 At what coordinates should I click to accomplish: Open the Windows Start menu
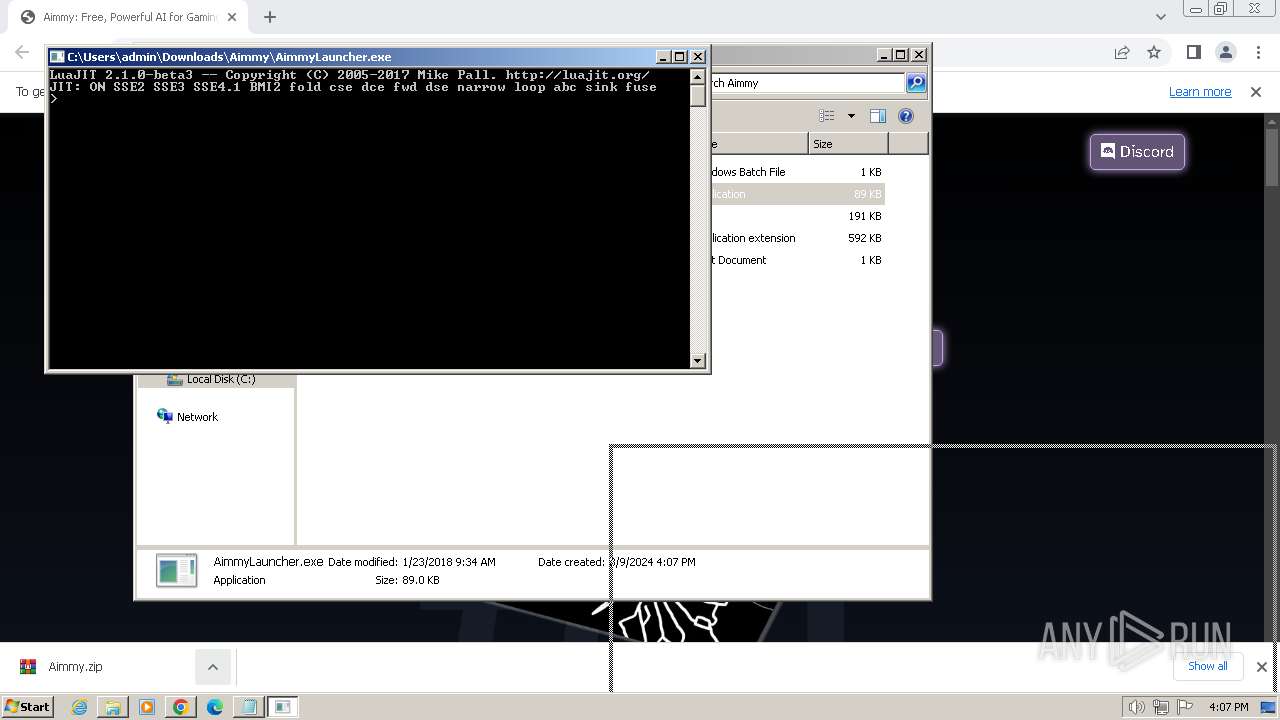27,707
